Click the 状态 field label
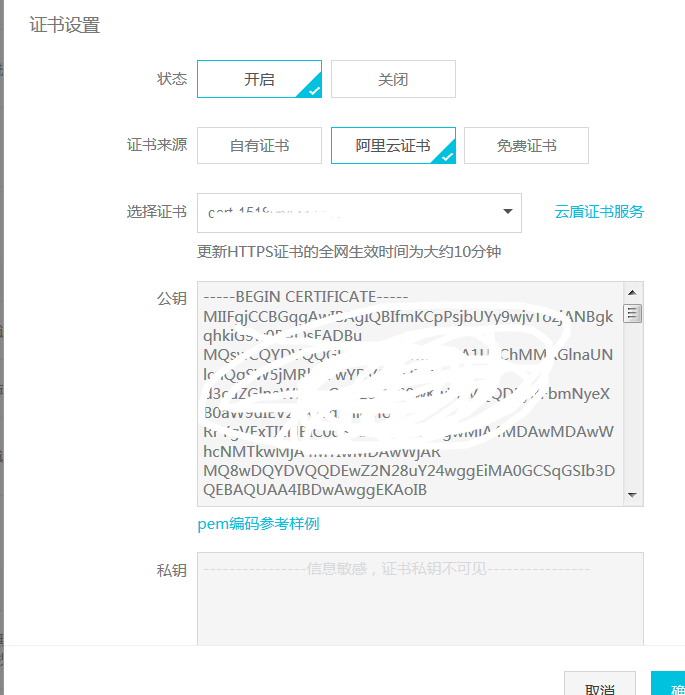The width and height of the screenshot is (685, 695). (172, 79)
